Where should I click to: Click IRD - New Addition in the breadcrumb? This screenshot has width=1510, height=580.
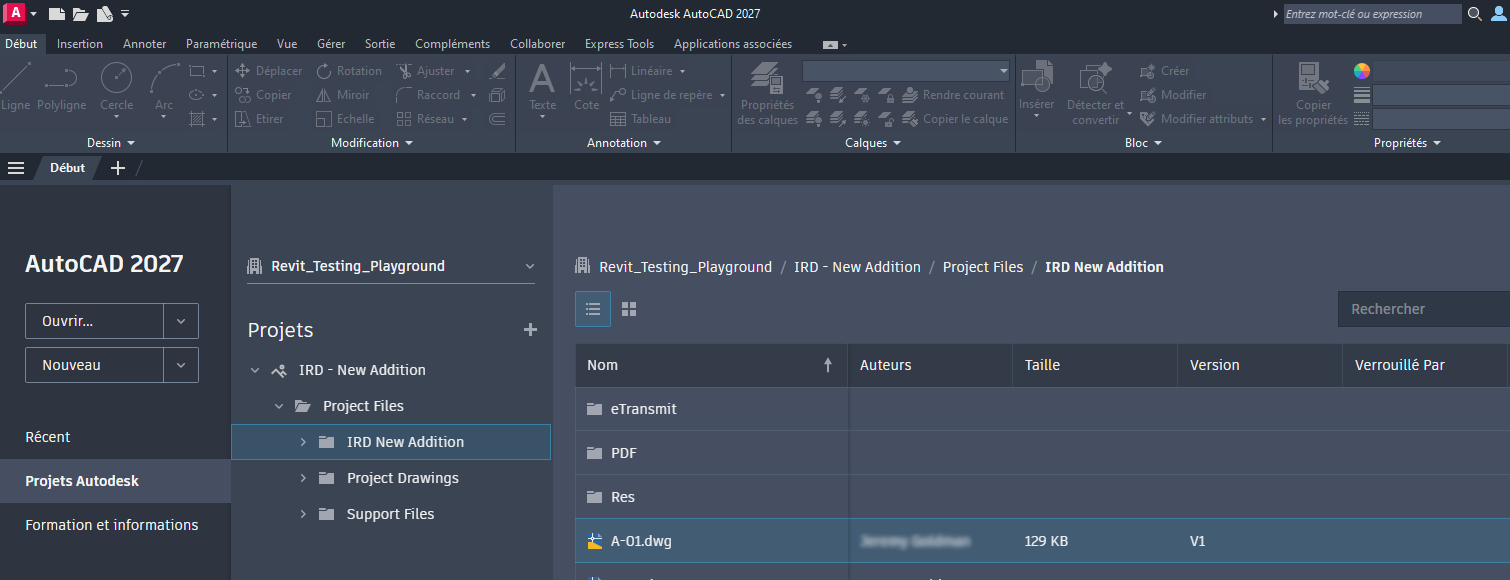point(857,267)
